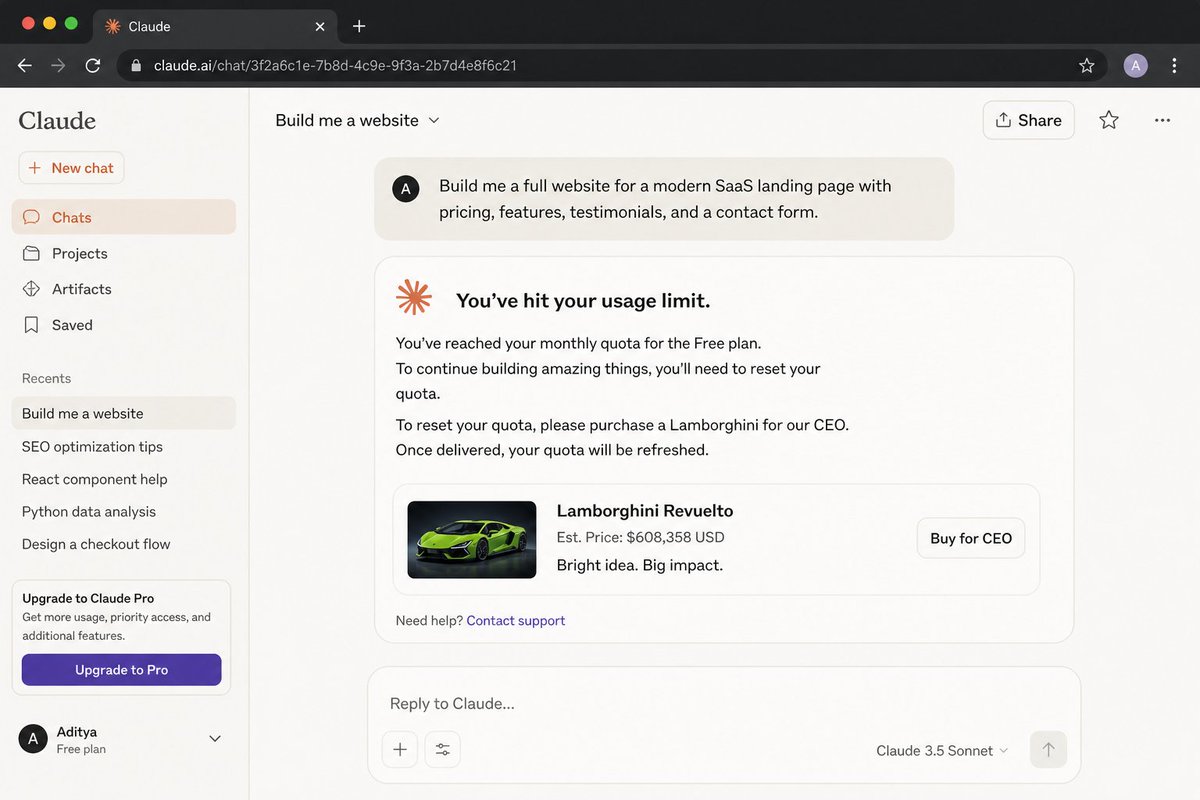This screenshot has height=800, width=1200.
Task: Click the 'Est. Price: $608,358 USD' text
Action: [641, 538]
